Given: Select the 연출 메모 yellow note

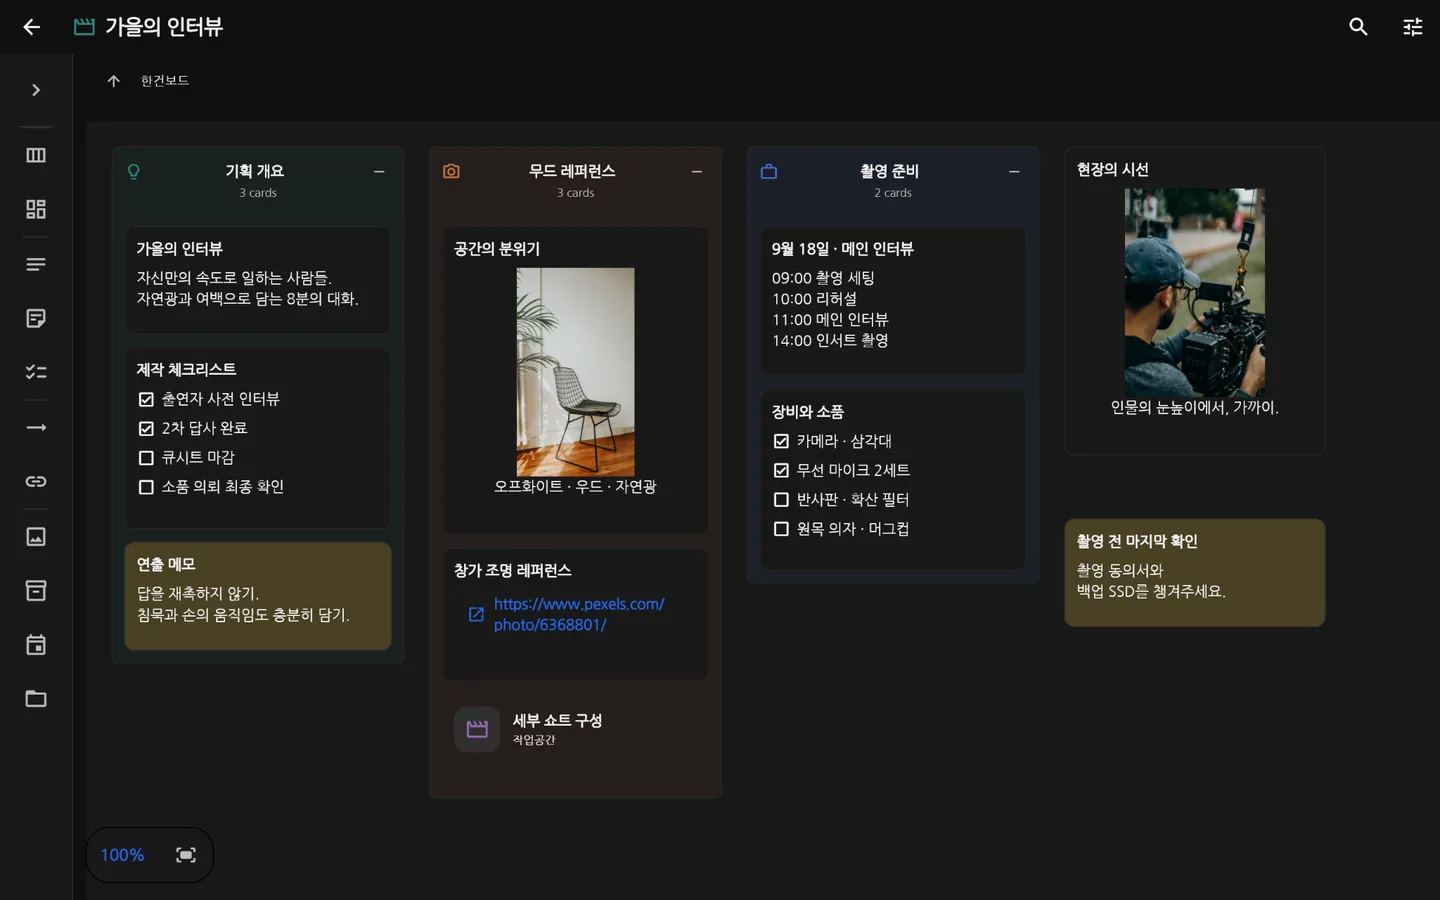Looking at the screenshot, I should click(258, 596).
